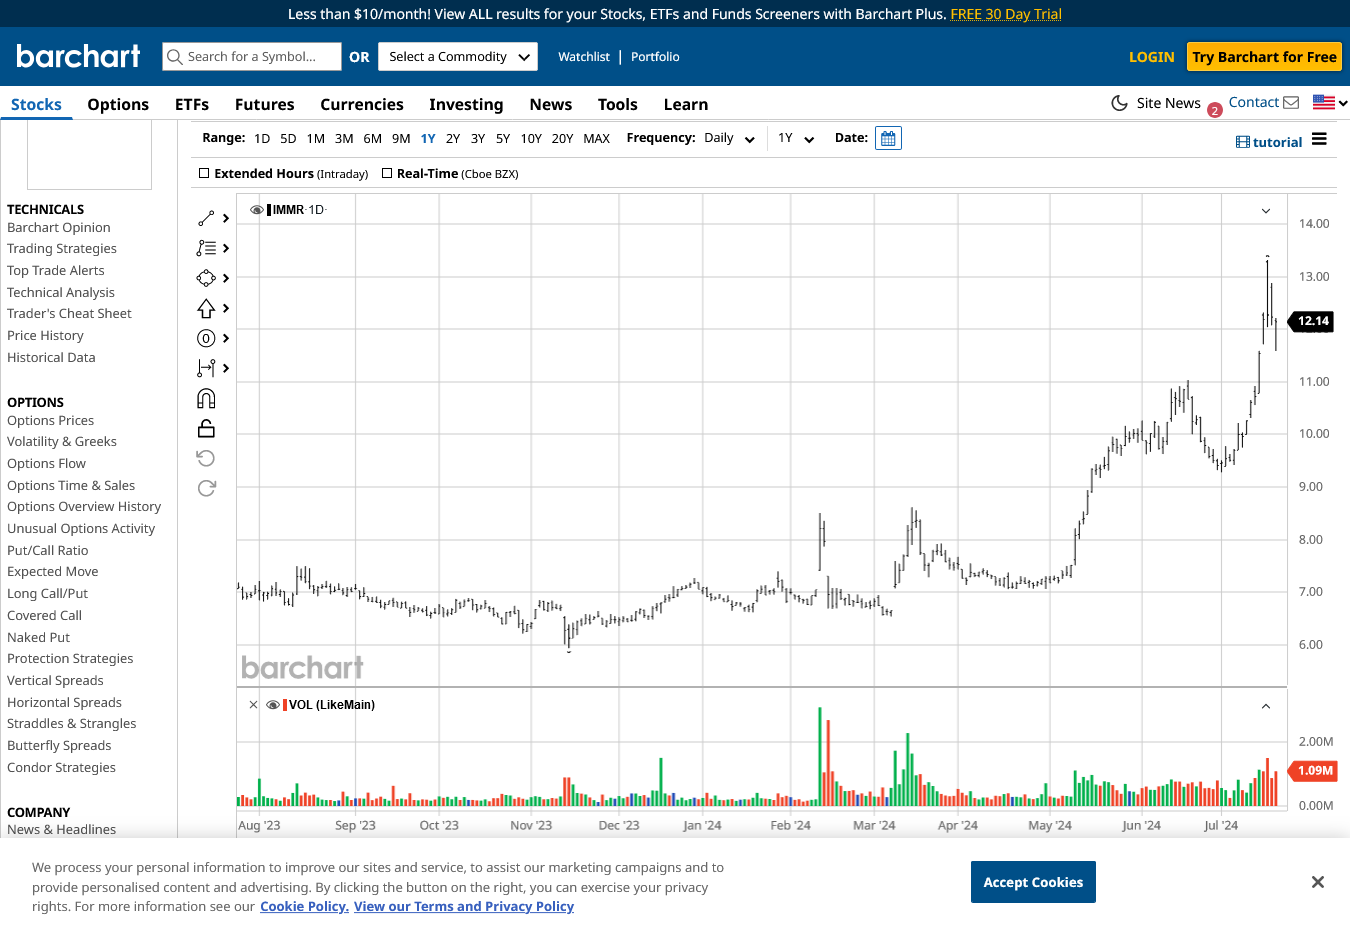Open the country flag language dropdown
The image size is (1350, 926).
[1330, 102]
